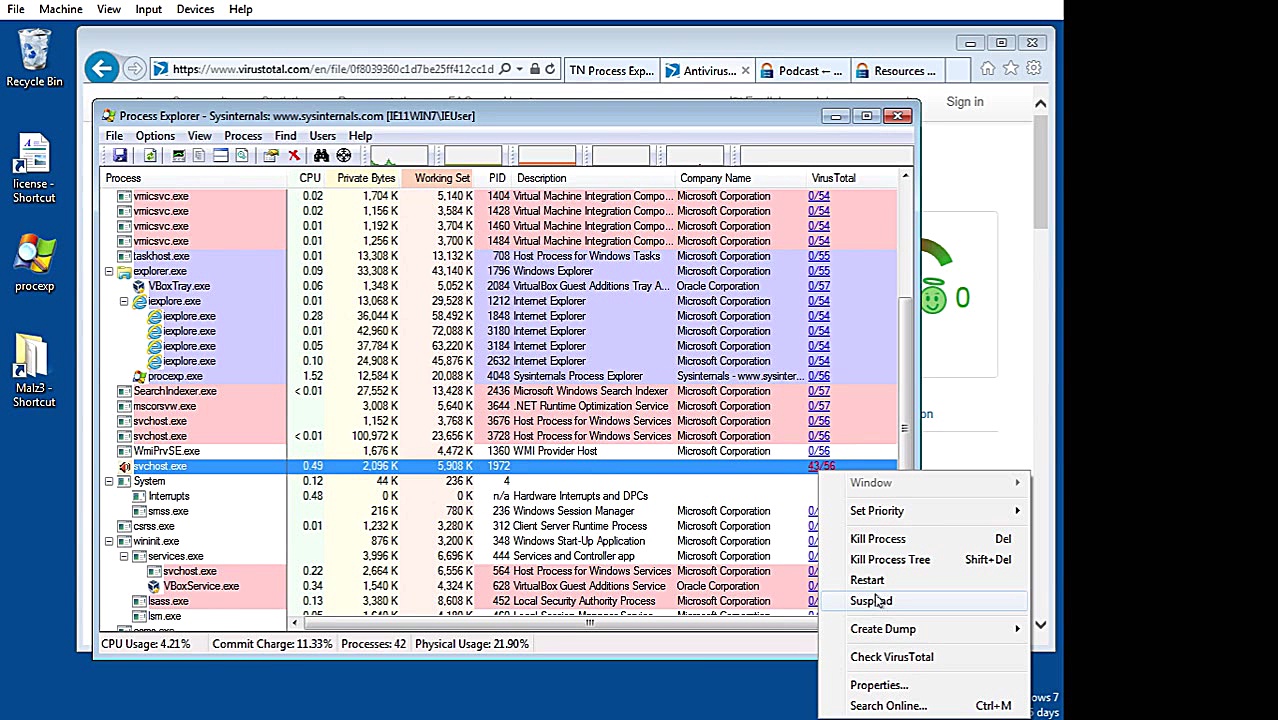Click the lower pane view DLLs/handles icon
Image resolution: width=1278 pixels, height=720 pixels.
tap(241, 156)
